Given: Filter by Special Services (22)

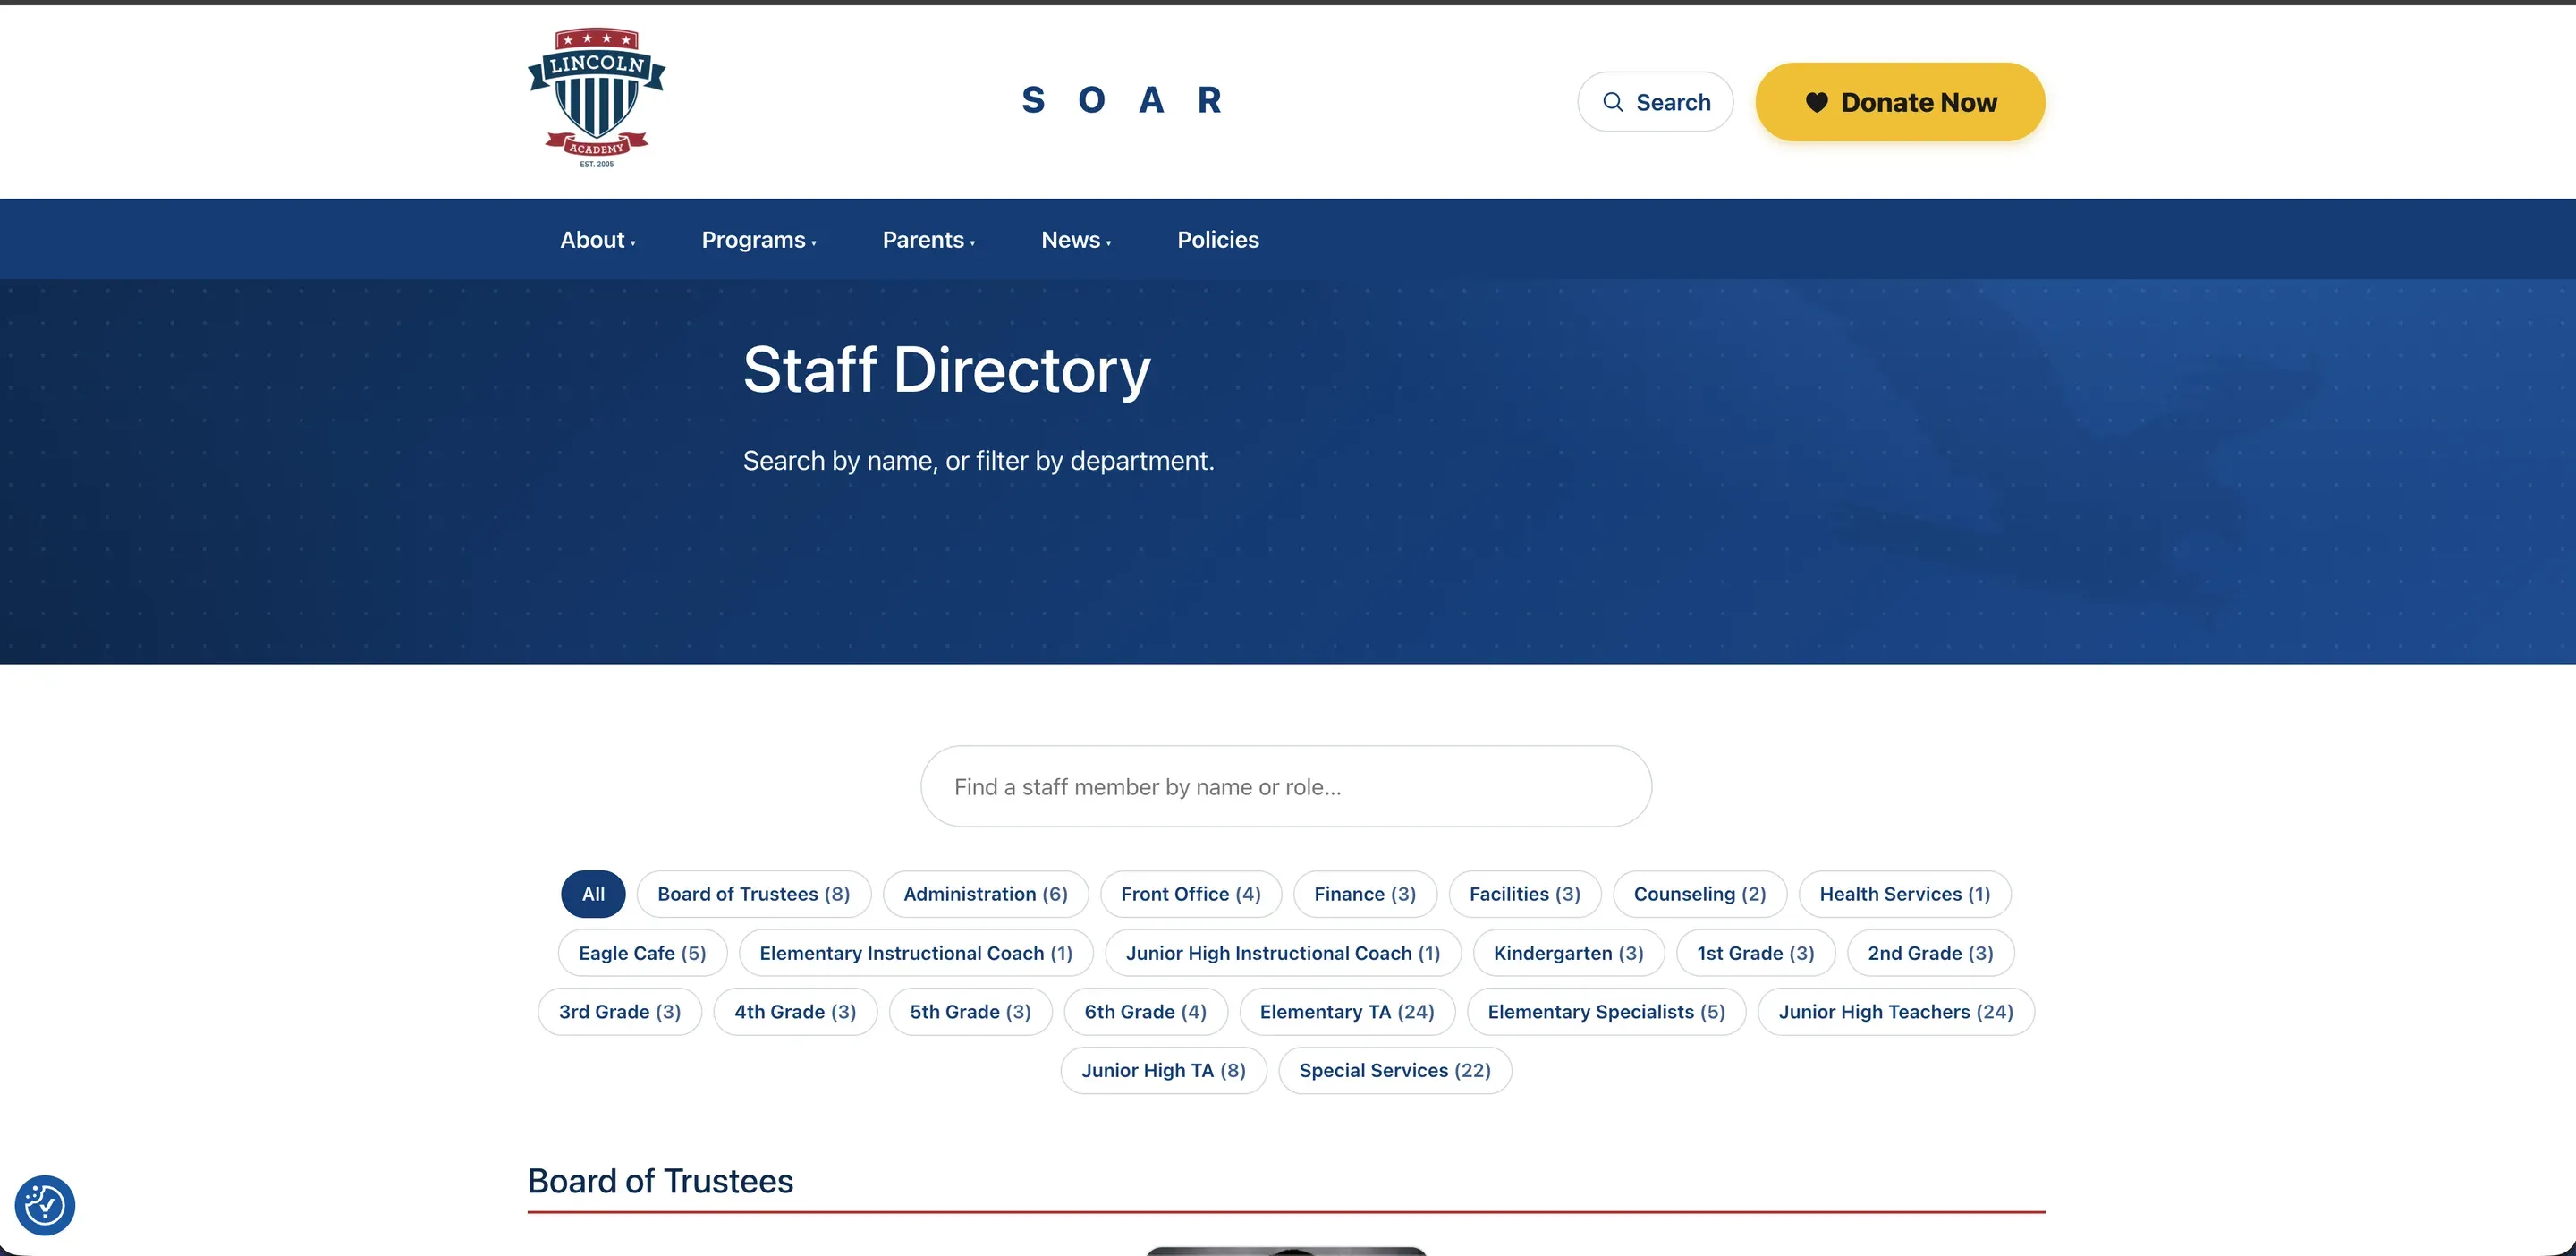Looking at the screenshot, I should click(1395, 1071).
